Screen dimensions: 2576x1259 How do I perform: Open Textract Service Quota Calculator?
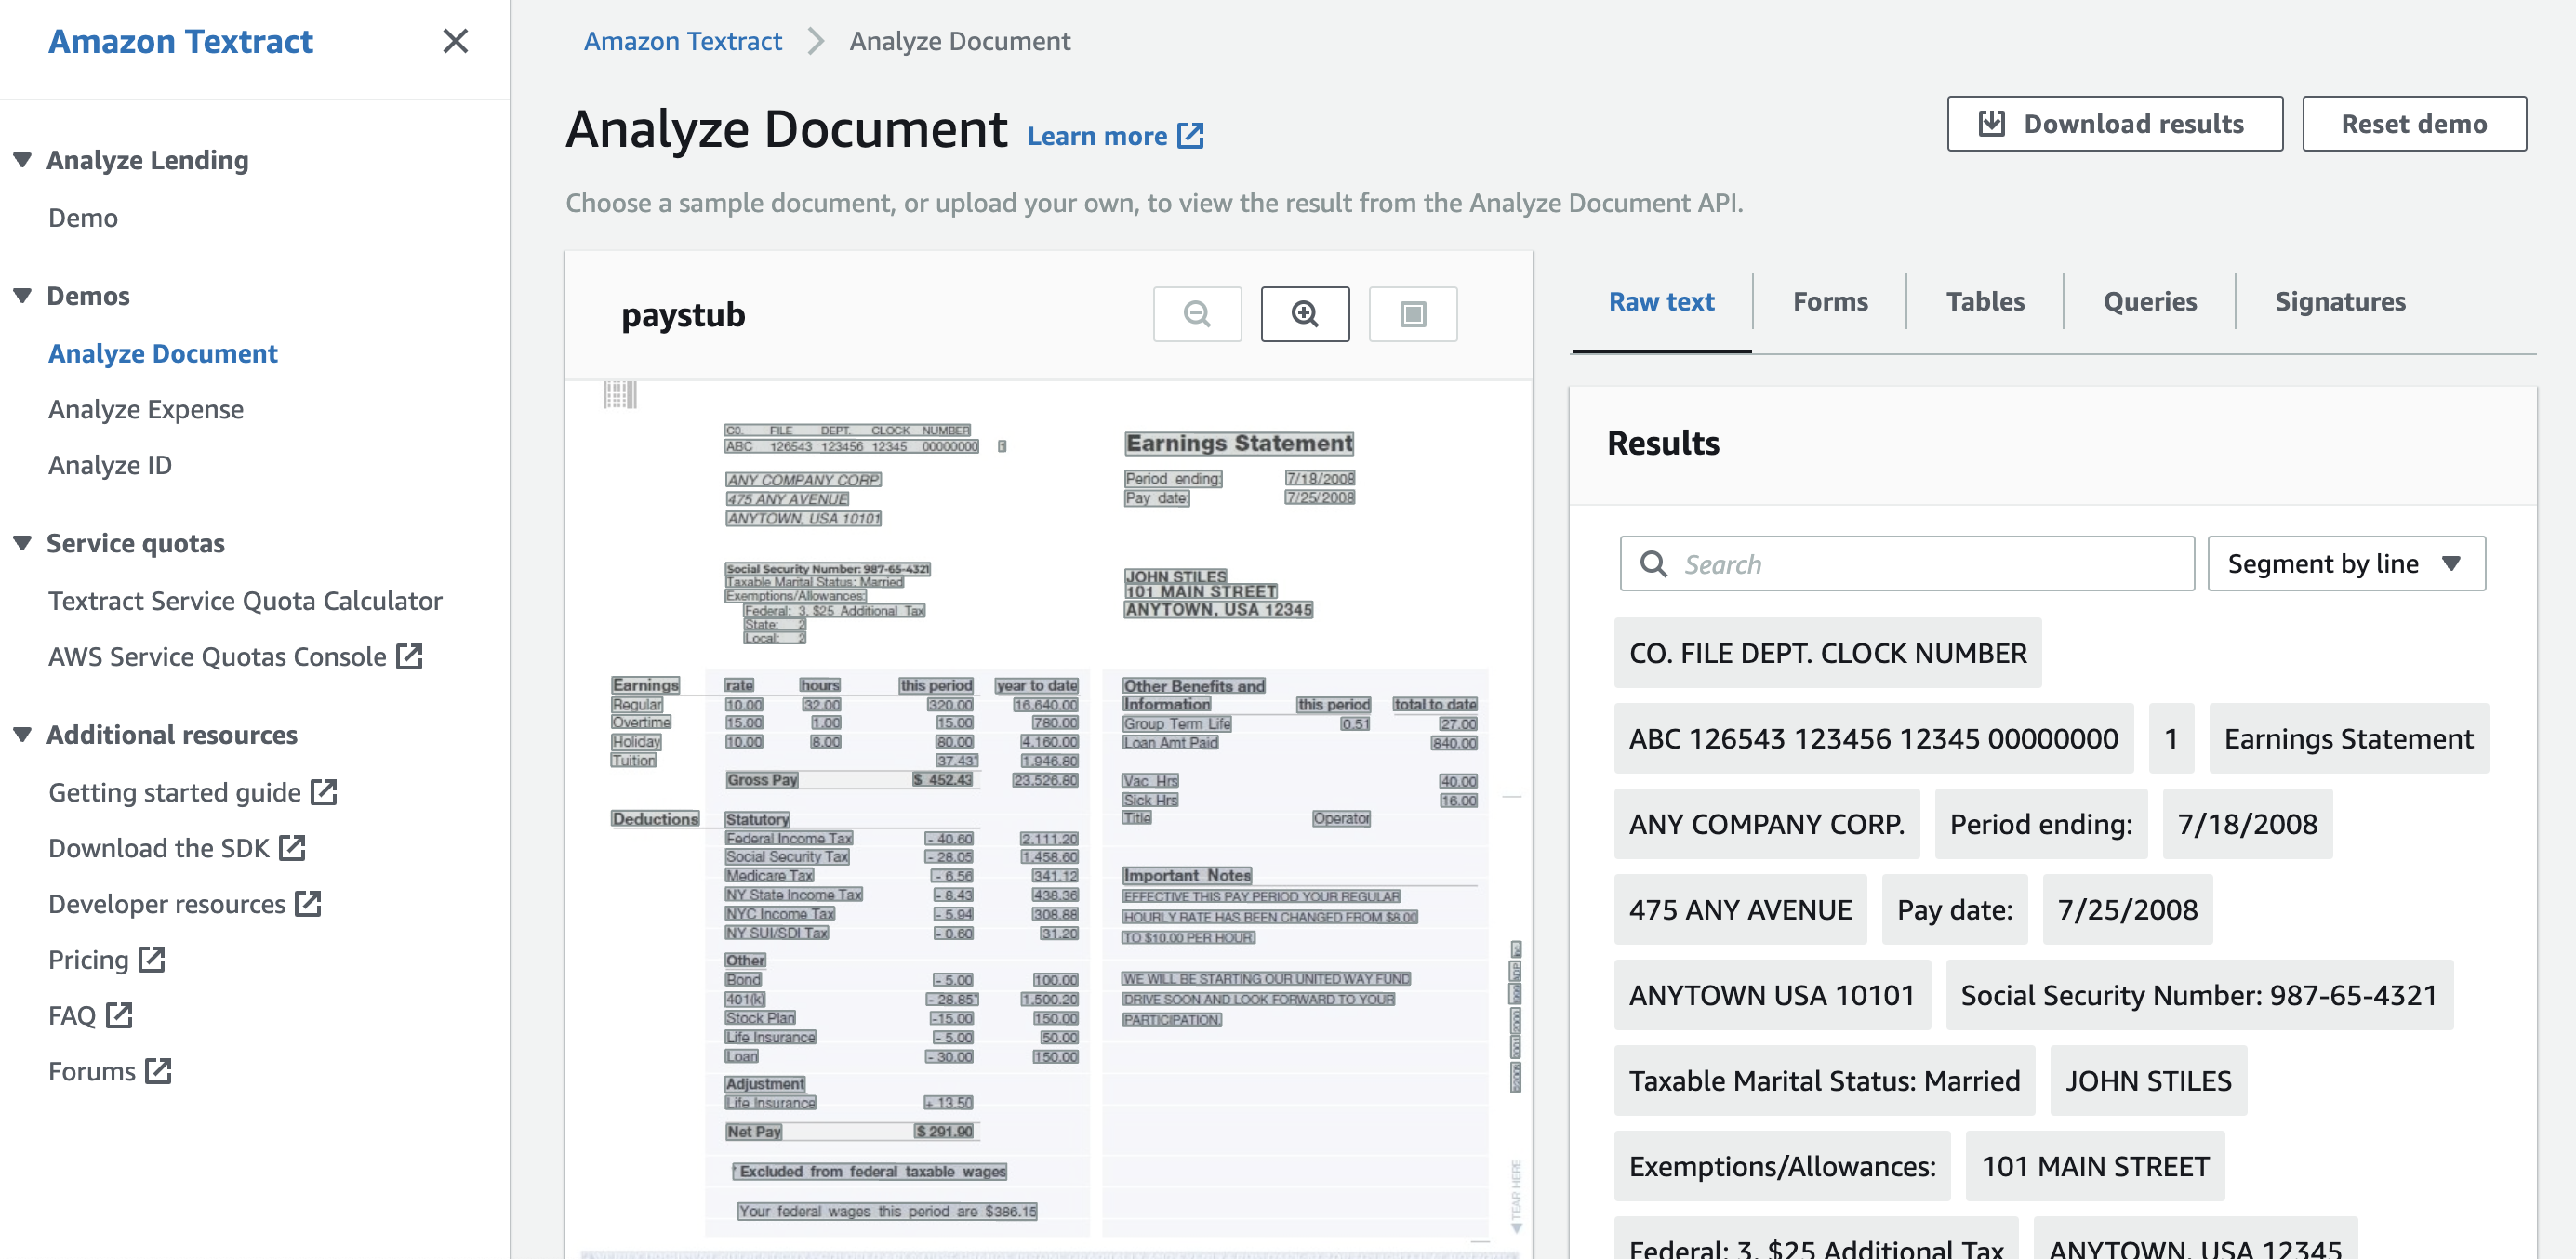245,601
